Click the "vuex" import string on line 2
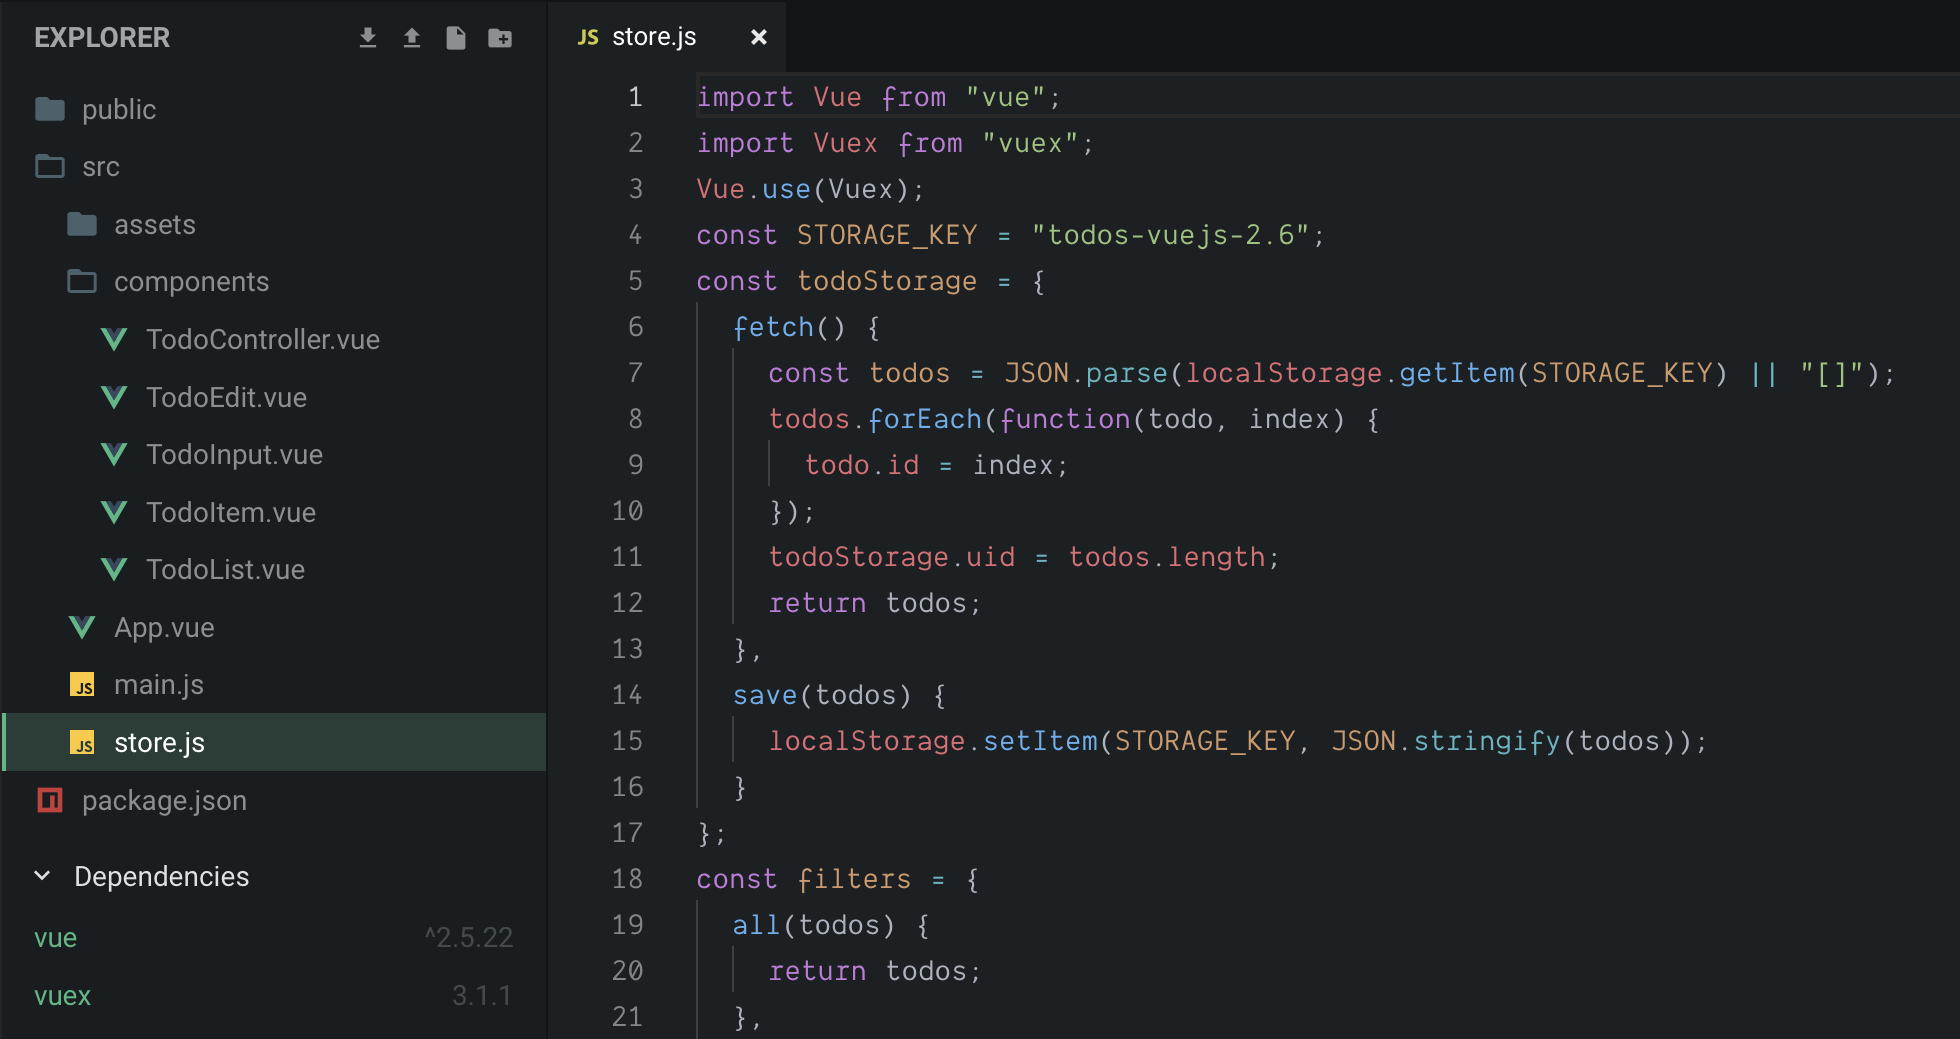 [x=1030, y=143]
